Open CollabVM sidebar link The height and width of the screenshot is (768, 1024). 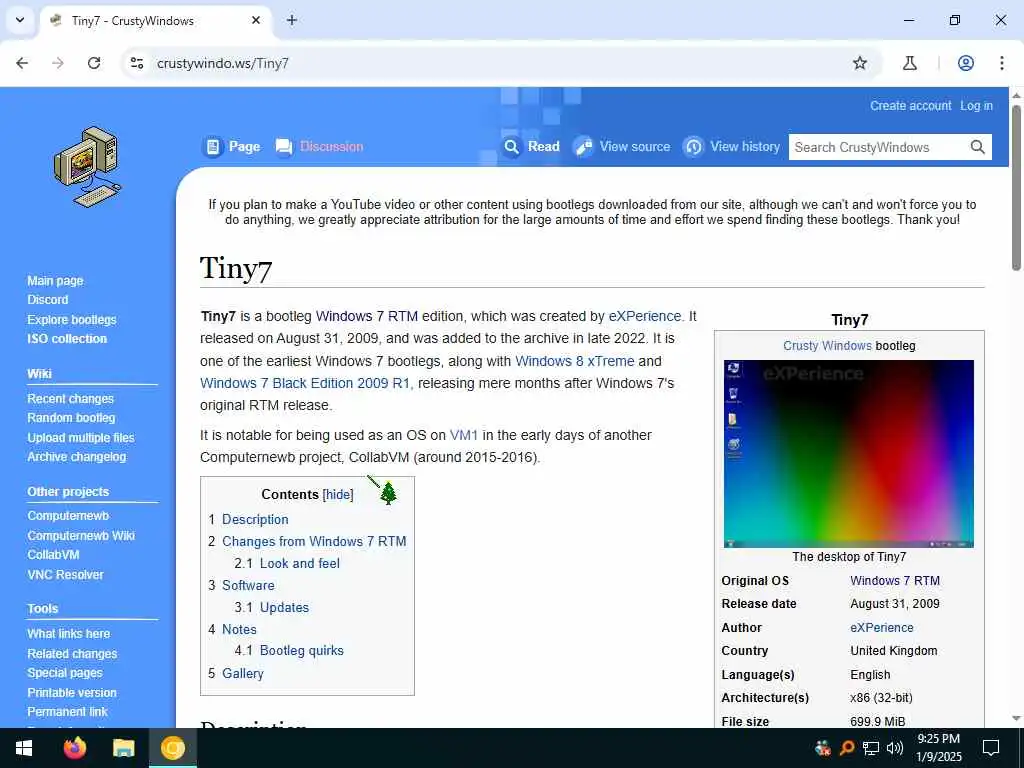point(53,554)
